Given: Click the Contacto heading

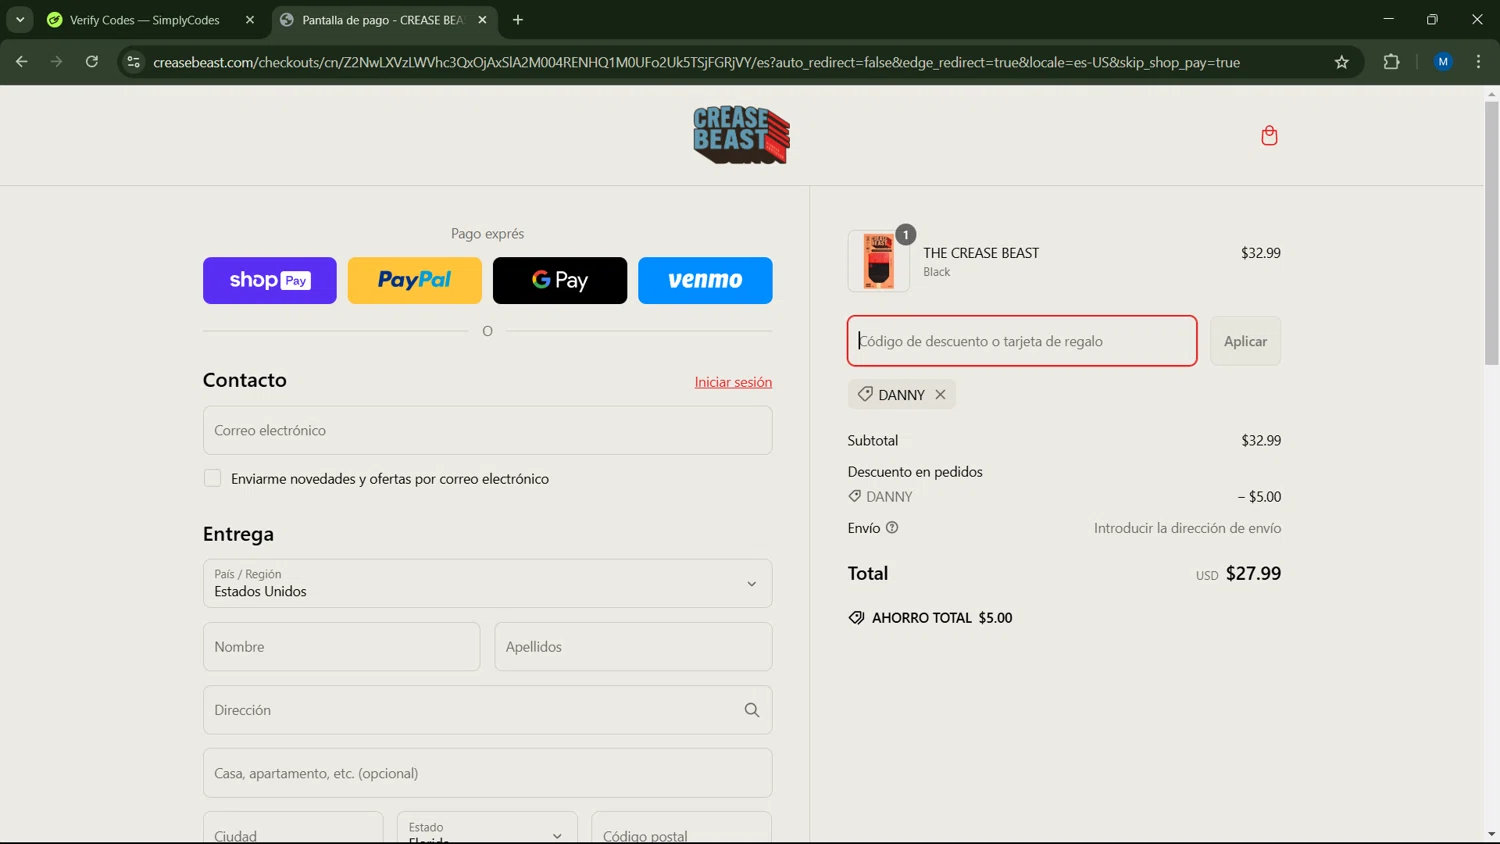Looking at the screenshot, I should point(245,380).
